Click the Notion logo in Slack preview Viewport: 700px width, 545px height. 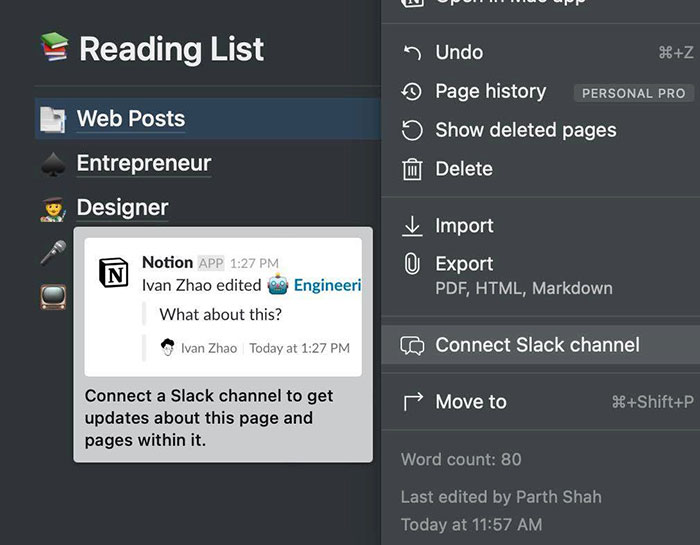114,273
